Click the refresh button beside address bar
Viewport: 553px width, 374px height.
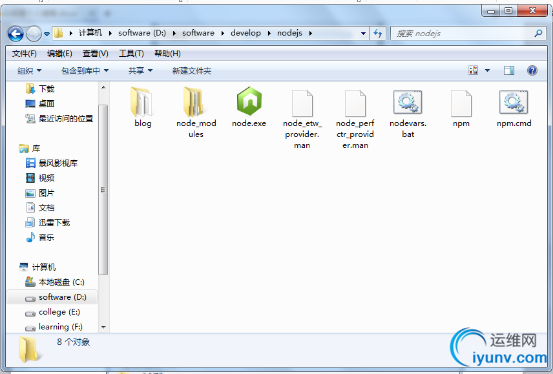click(x=378, y=34)
